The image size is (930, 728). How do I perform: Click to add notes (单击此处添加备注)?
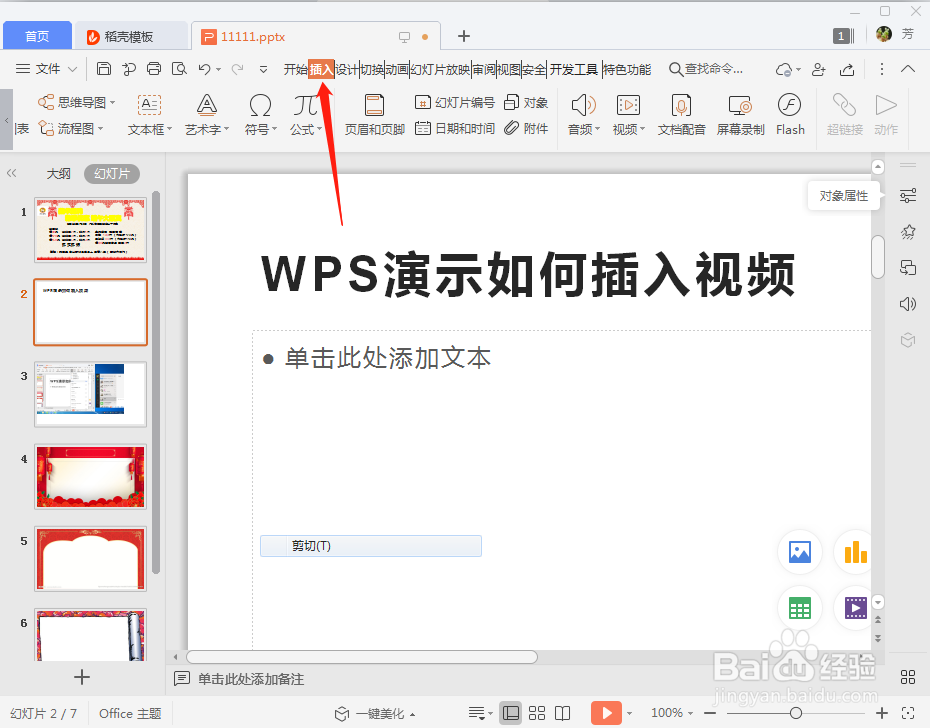[251, 679]
